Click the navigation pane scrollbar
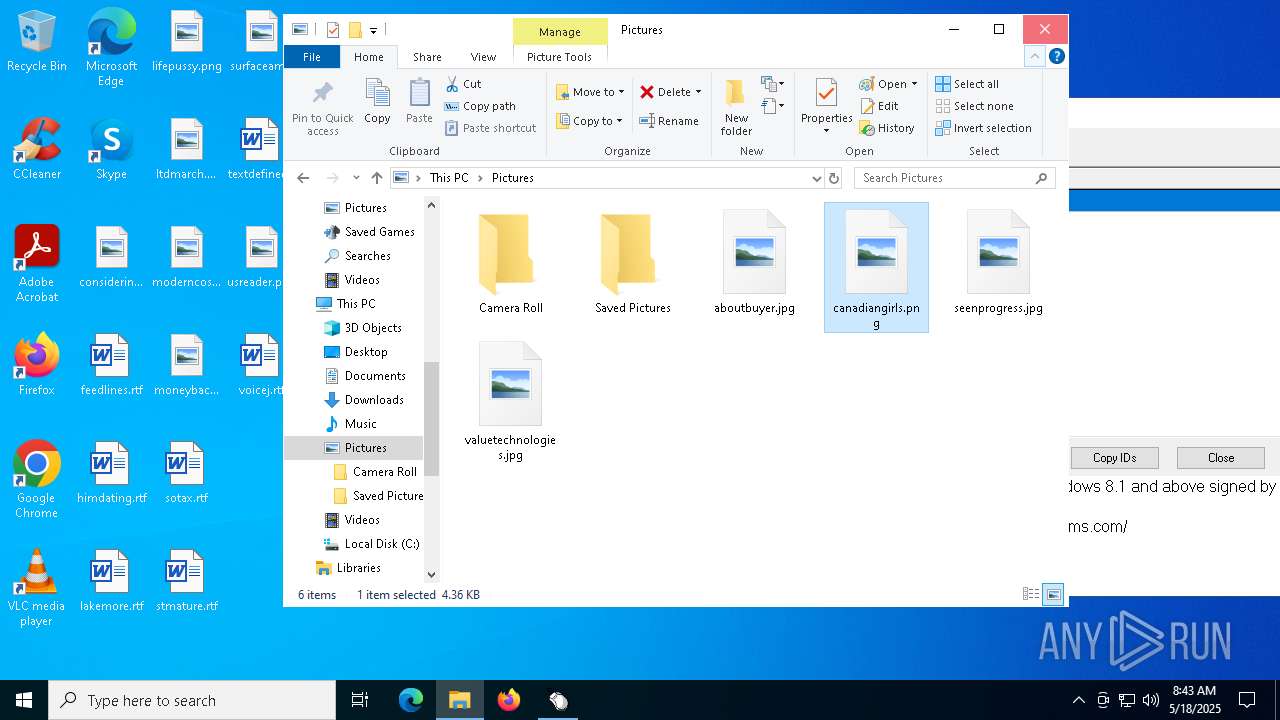The height and width of the screenshot is (720, 1280). pyautogui.click(x=431, y=418)
